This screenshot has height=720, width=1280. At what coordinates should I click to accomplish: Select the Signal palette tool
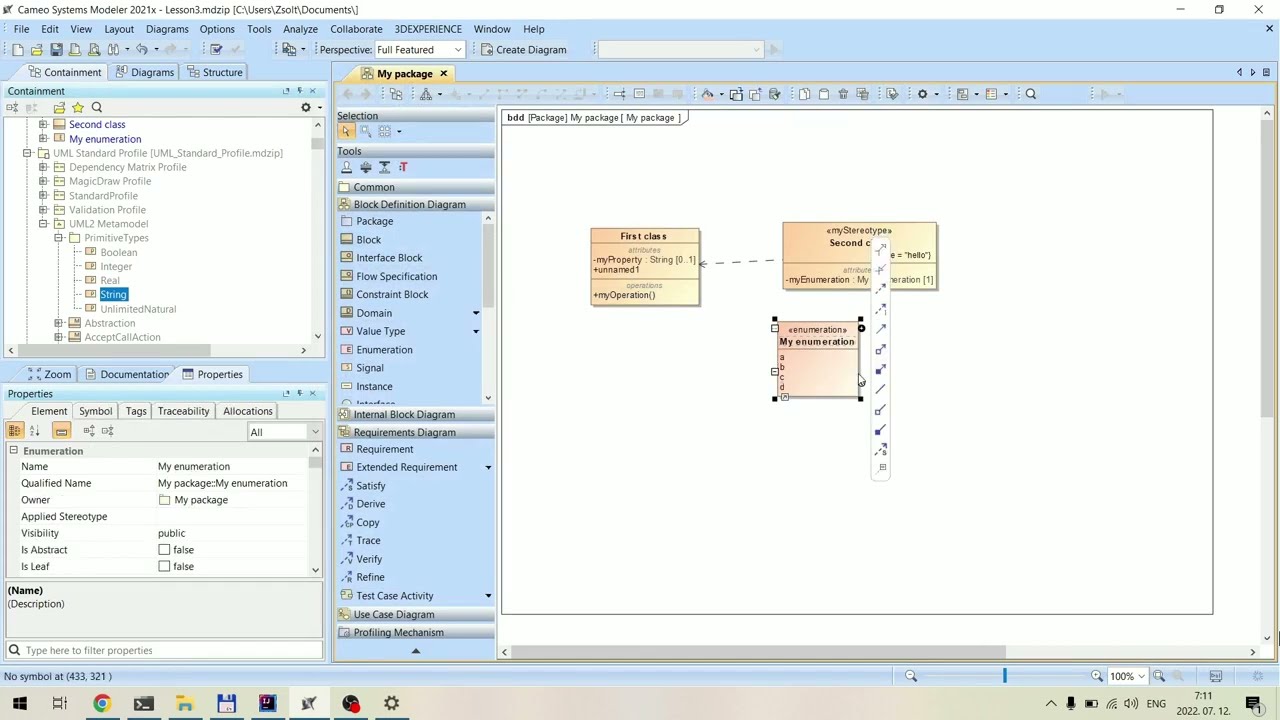(x=370, y=368)
